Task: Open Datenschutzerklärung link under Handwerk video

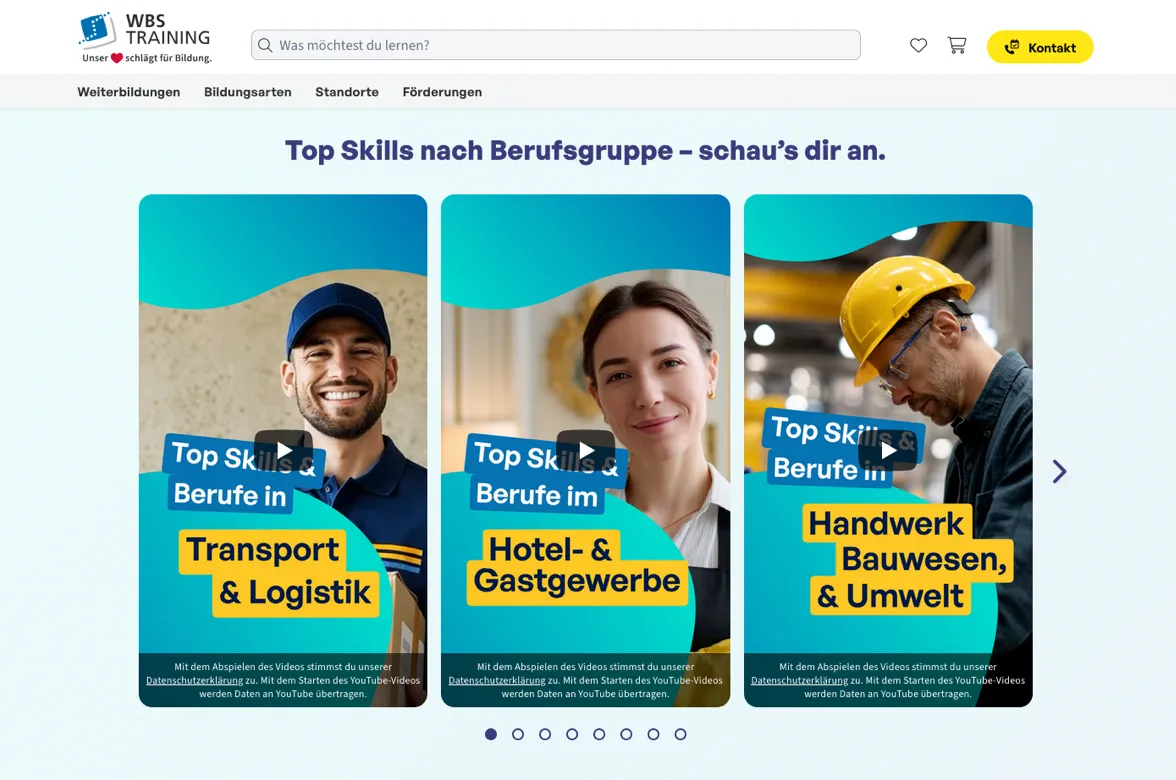Action: point(799,680)
